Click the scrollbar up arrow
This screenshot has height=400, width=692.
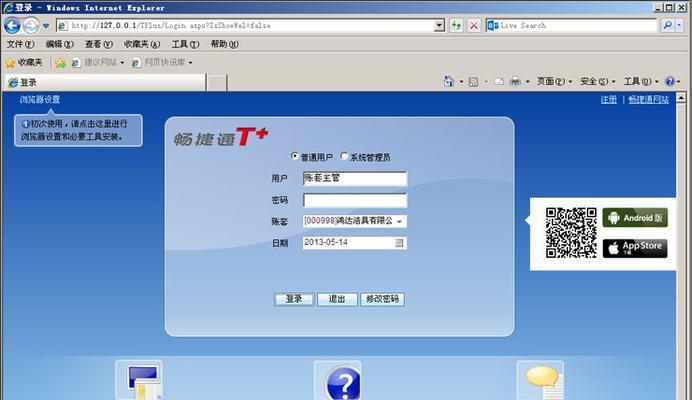[681, 98]
